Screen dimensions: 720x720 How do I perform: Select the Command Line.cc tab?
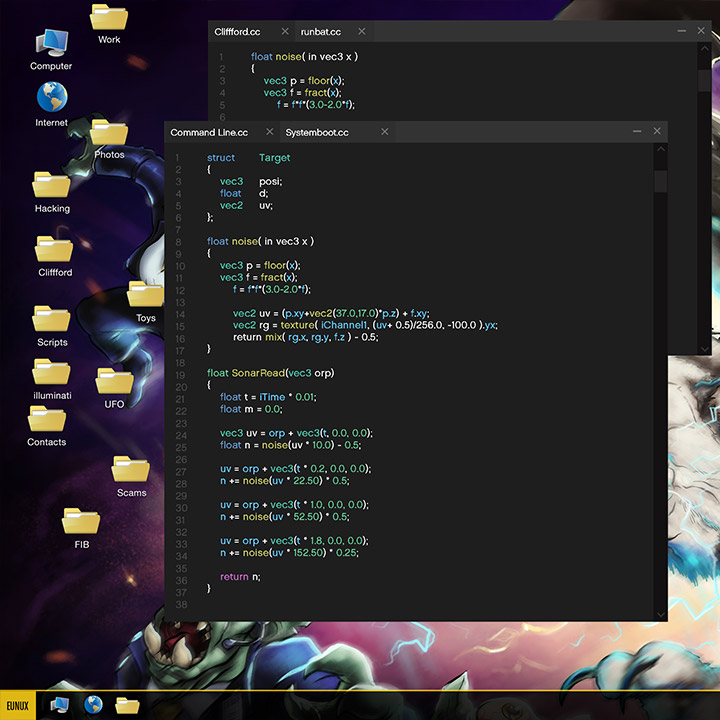click(209, 133)
